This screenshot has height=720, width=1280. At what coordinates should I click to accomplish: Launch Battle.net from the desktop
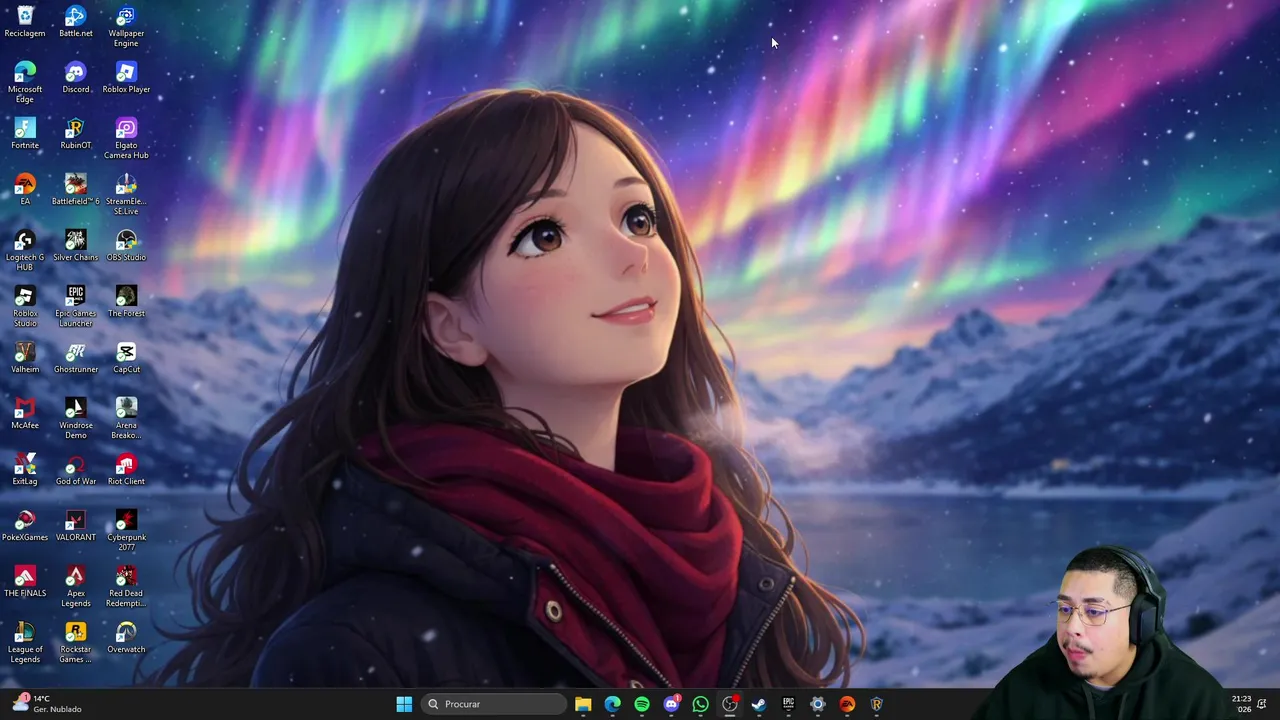(75, 22)
